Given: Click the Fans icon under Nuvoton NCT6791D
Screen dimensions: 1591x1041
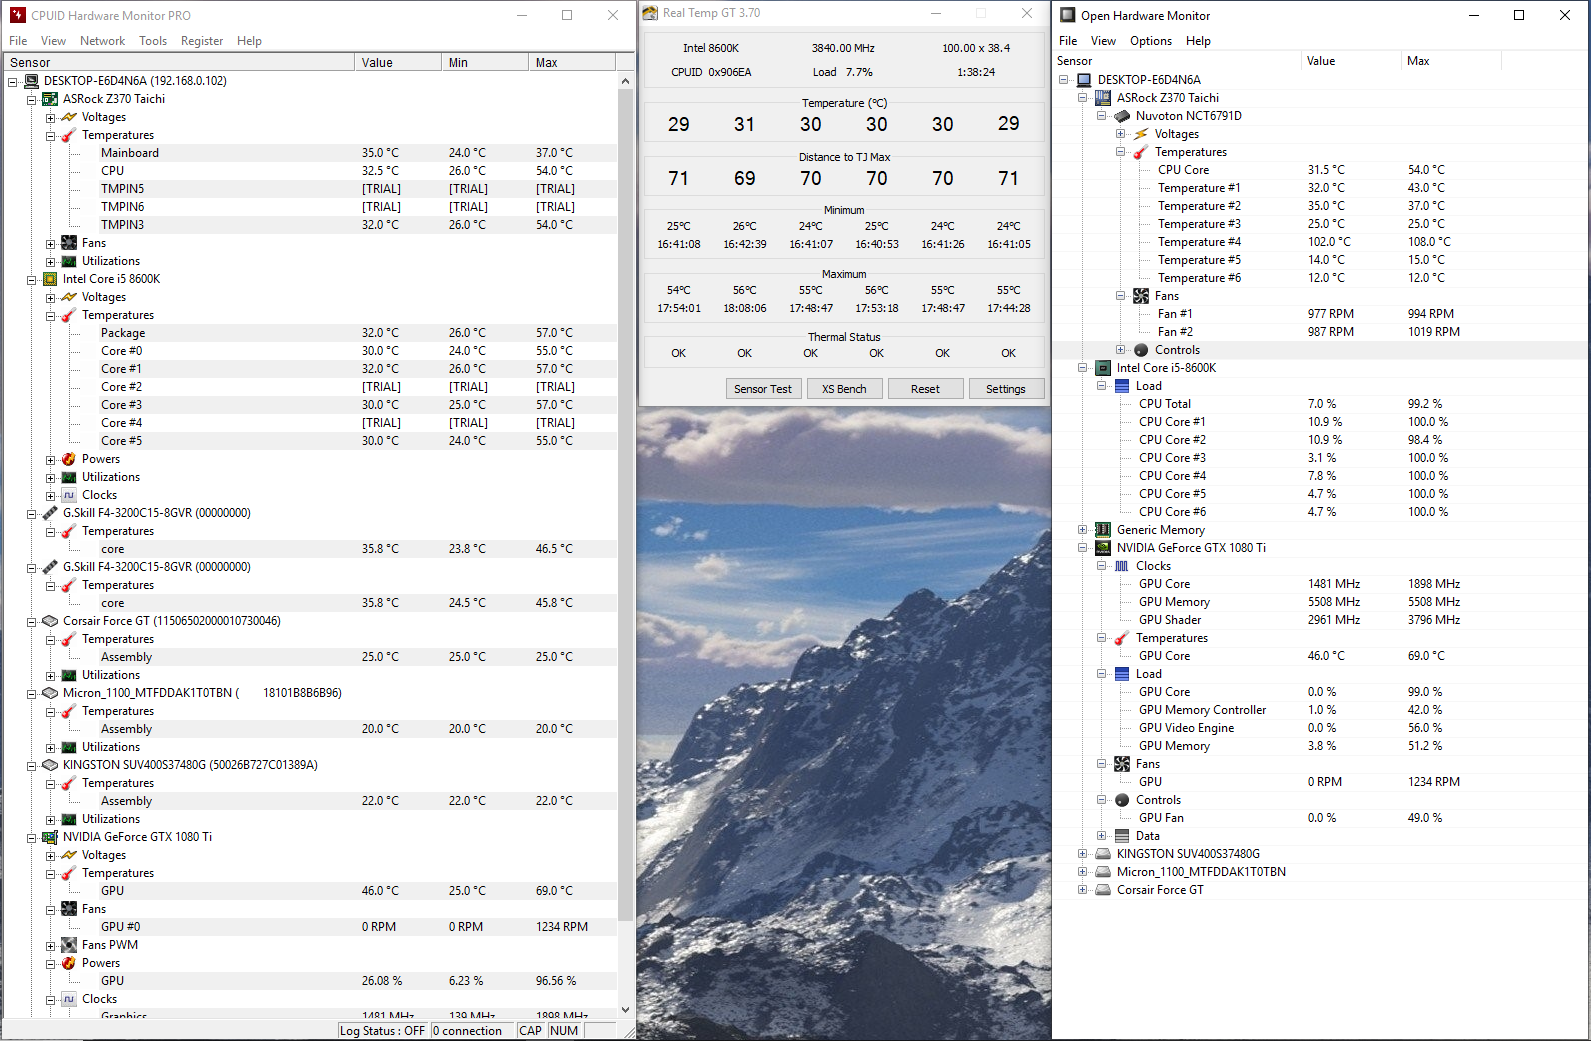Looking at the screenshot, I should pyautogui.click(x=1141, y=296).
